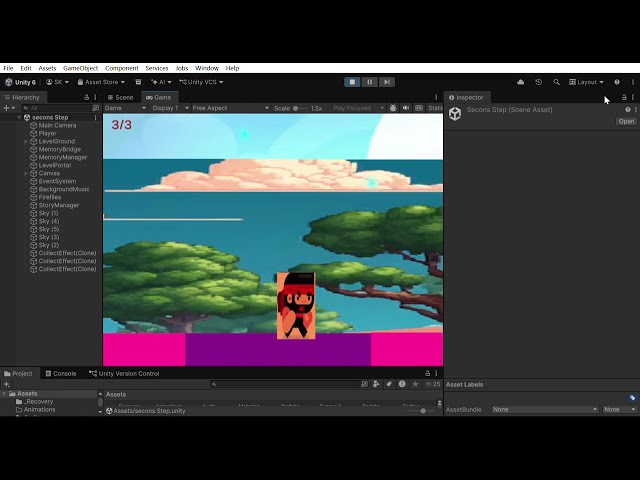Open the Window menu
640x480 pixels.
pos(207,68)
